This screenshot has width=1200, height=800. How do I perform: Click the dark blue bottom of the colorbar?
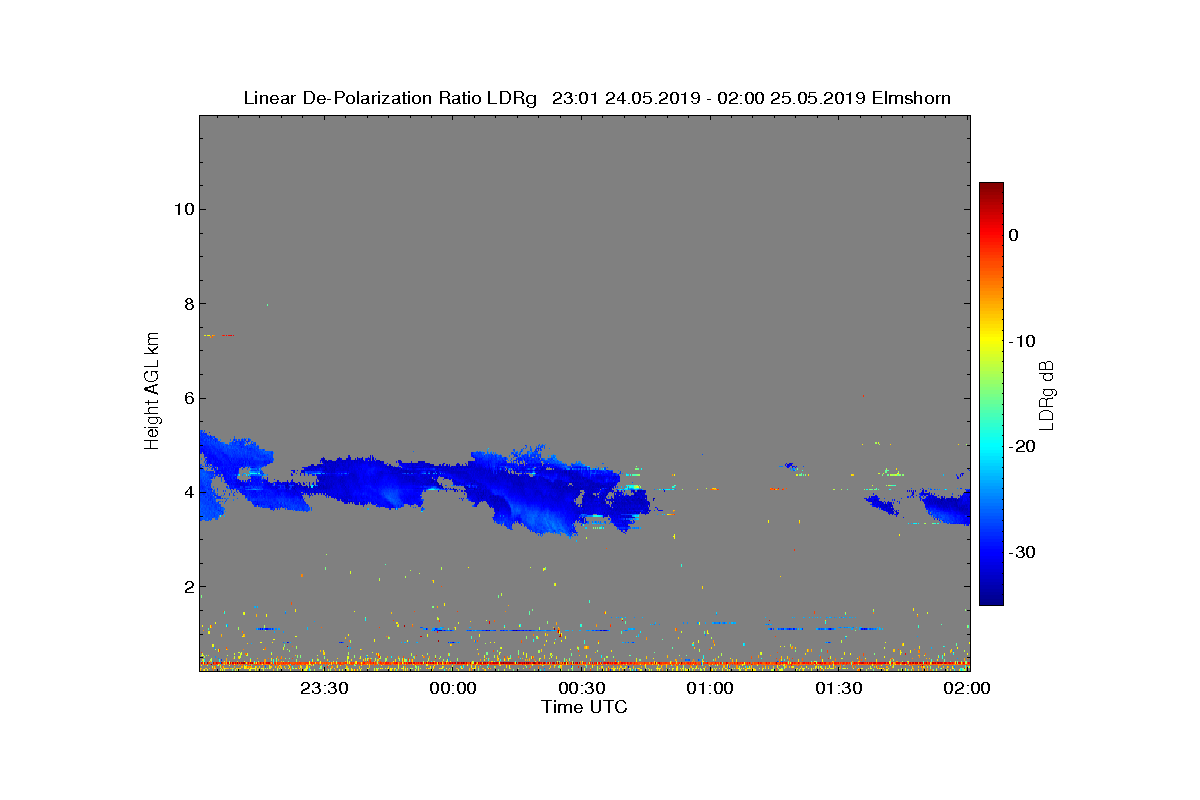click(991, 596)
